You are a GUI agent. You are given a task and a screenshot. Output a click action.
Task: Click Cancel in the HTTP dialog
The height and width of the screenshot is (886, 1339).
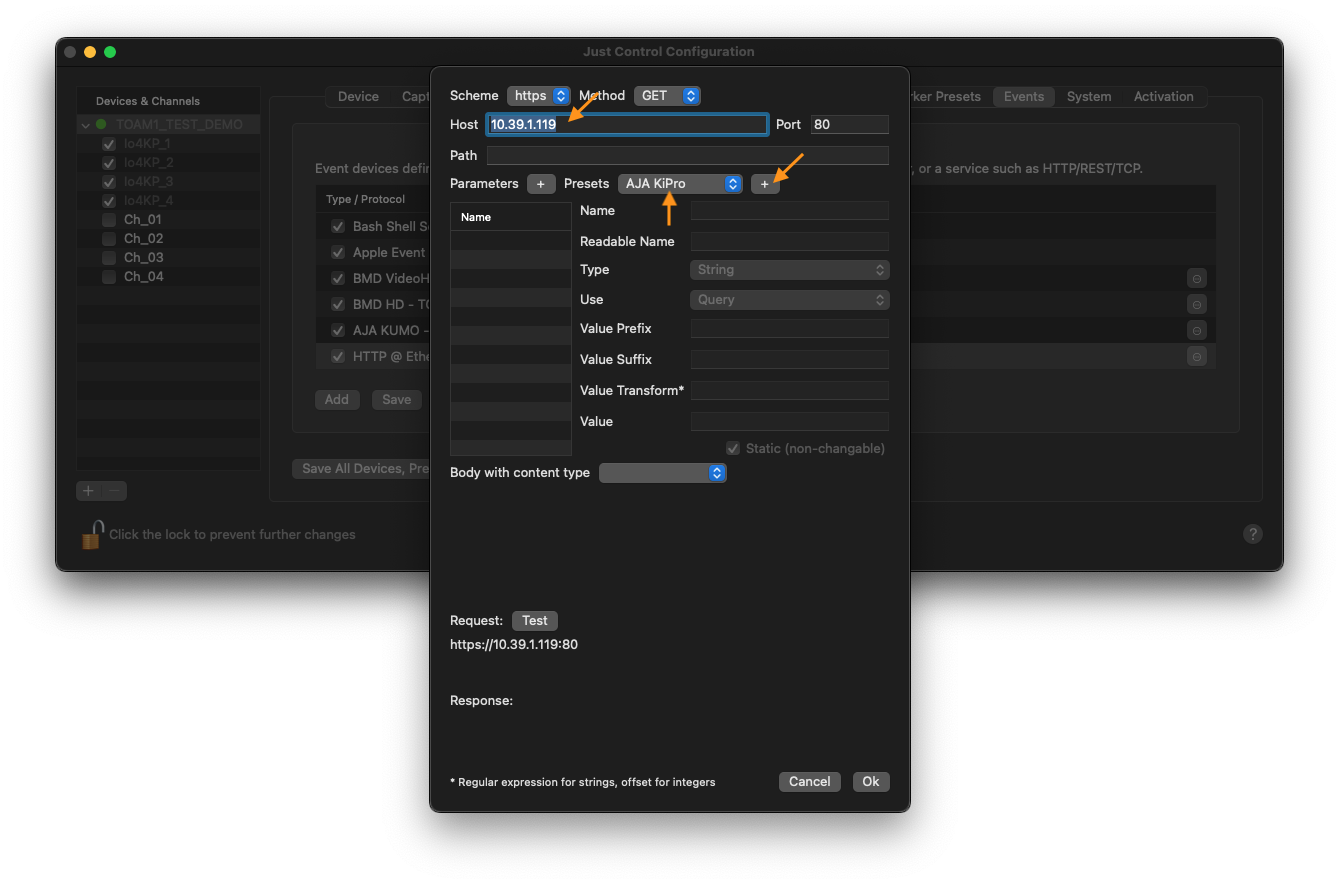(810, 782)
